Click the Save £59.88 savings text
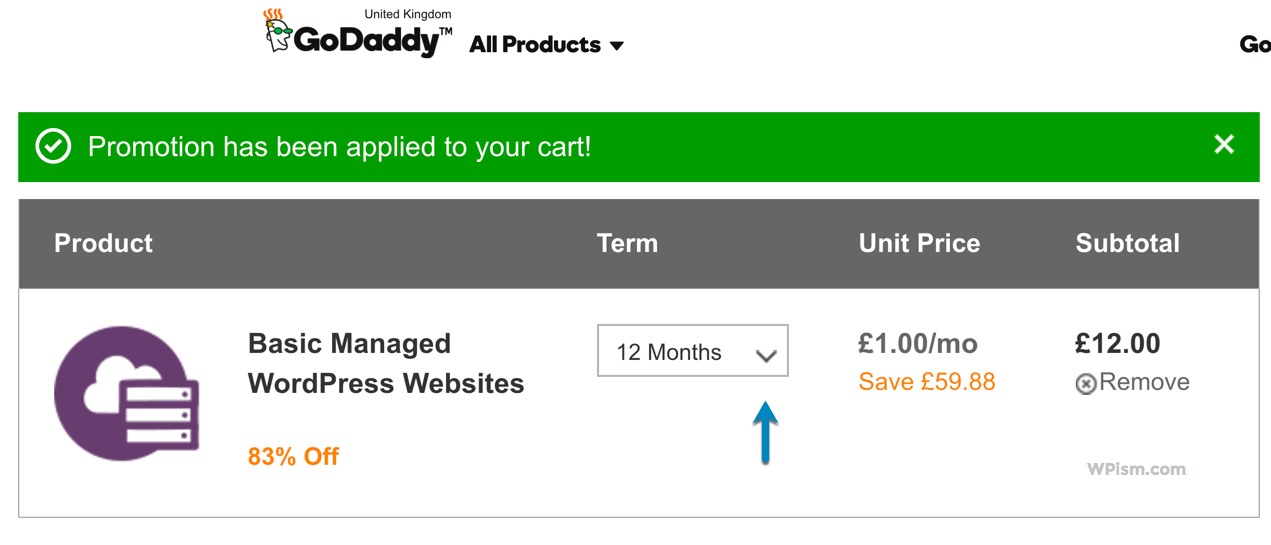The height and width of the screenshot is (545, 1271). pos(927,382)
